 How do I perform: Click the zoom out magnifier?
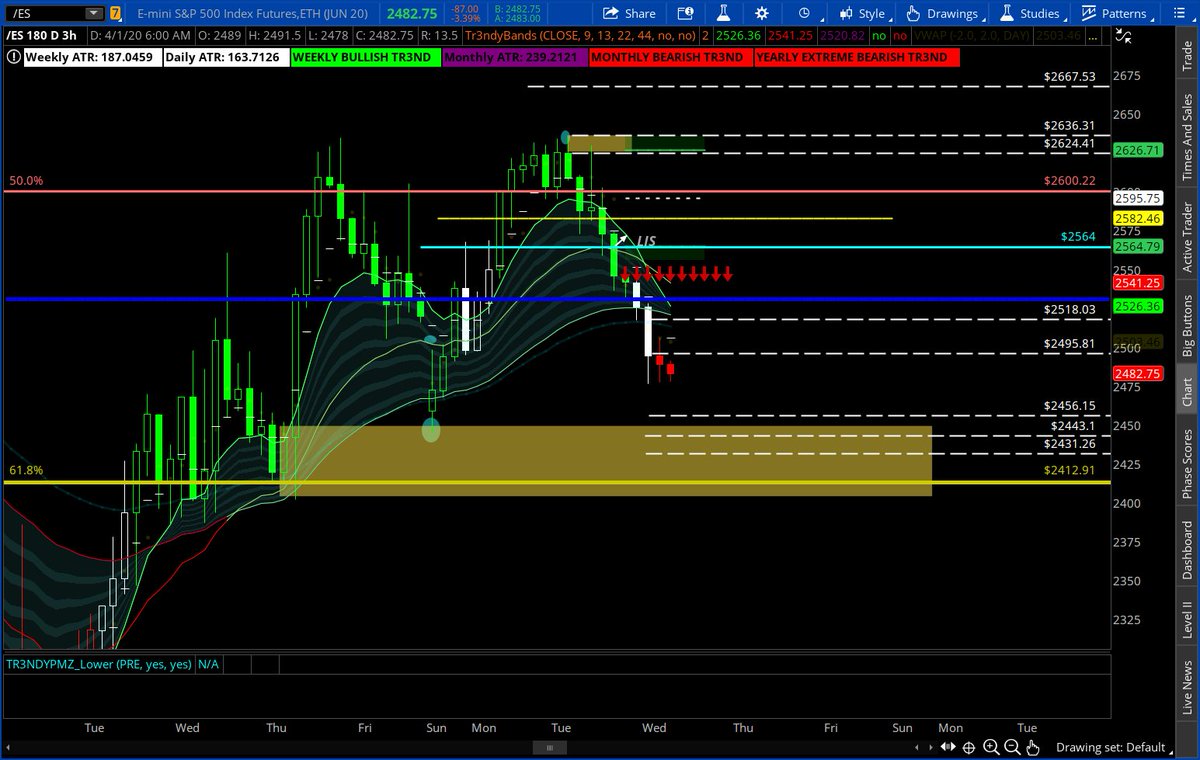click(x=1012, y=747)
